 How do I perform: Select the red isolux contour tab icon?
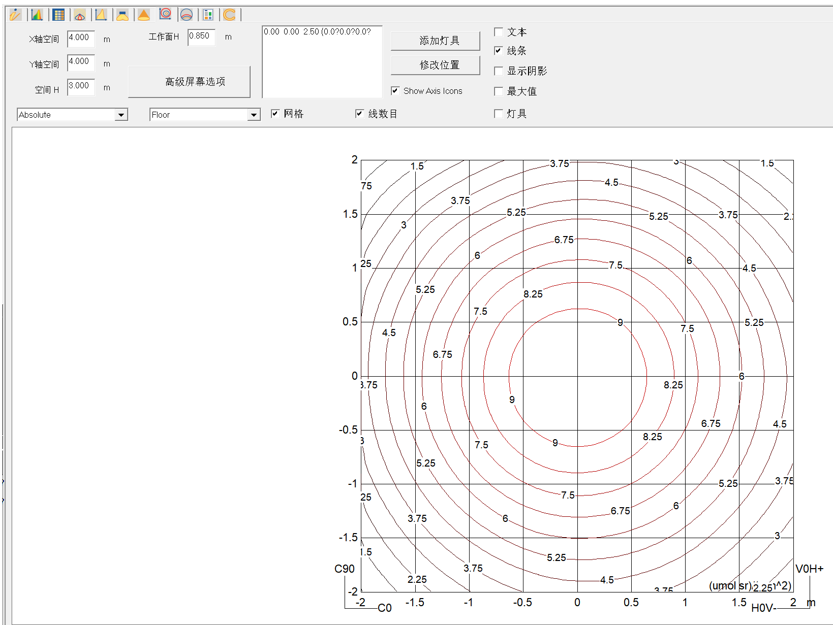click(x=165, y=14)
